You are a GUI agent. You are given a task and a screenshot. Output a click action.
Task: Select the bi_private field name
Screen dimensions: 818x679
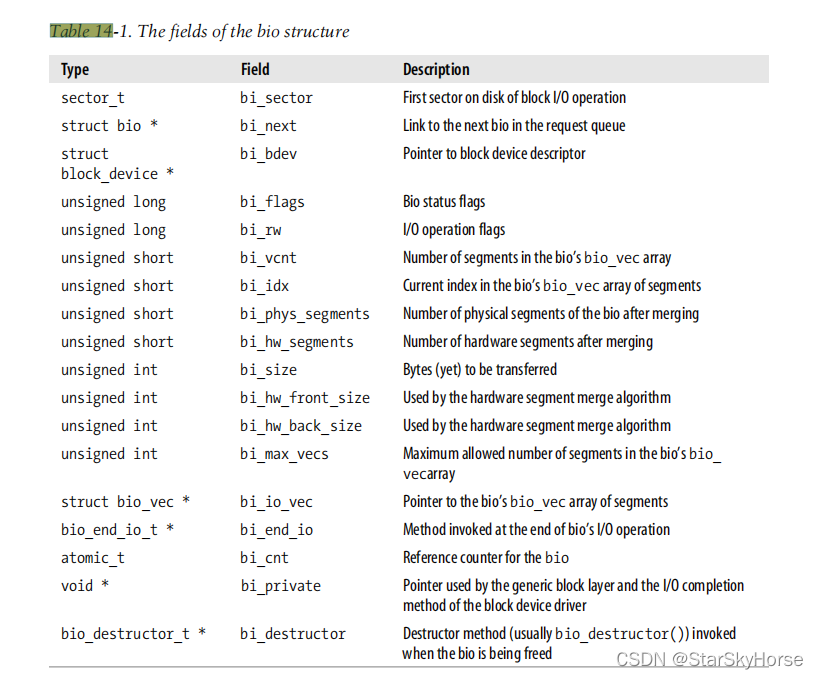pyautogui.click(x=280, y=586)
